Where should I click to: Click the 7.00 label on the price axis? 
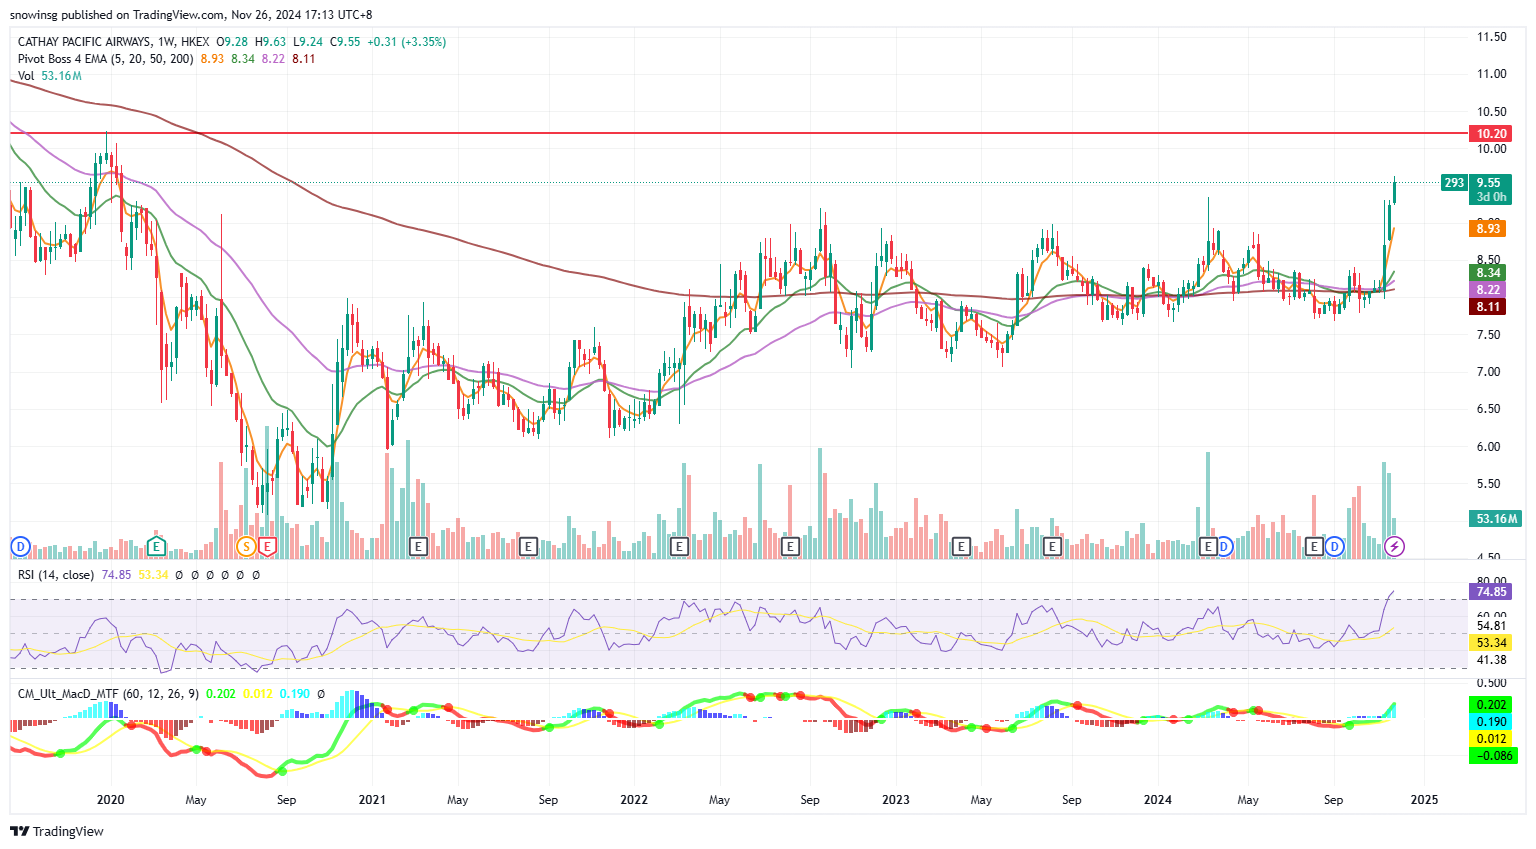pyautogui.click(x=1488, y=372)
